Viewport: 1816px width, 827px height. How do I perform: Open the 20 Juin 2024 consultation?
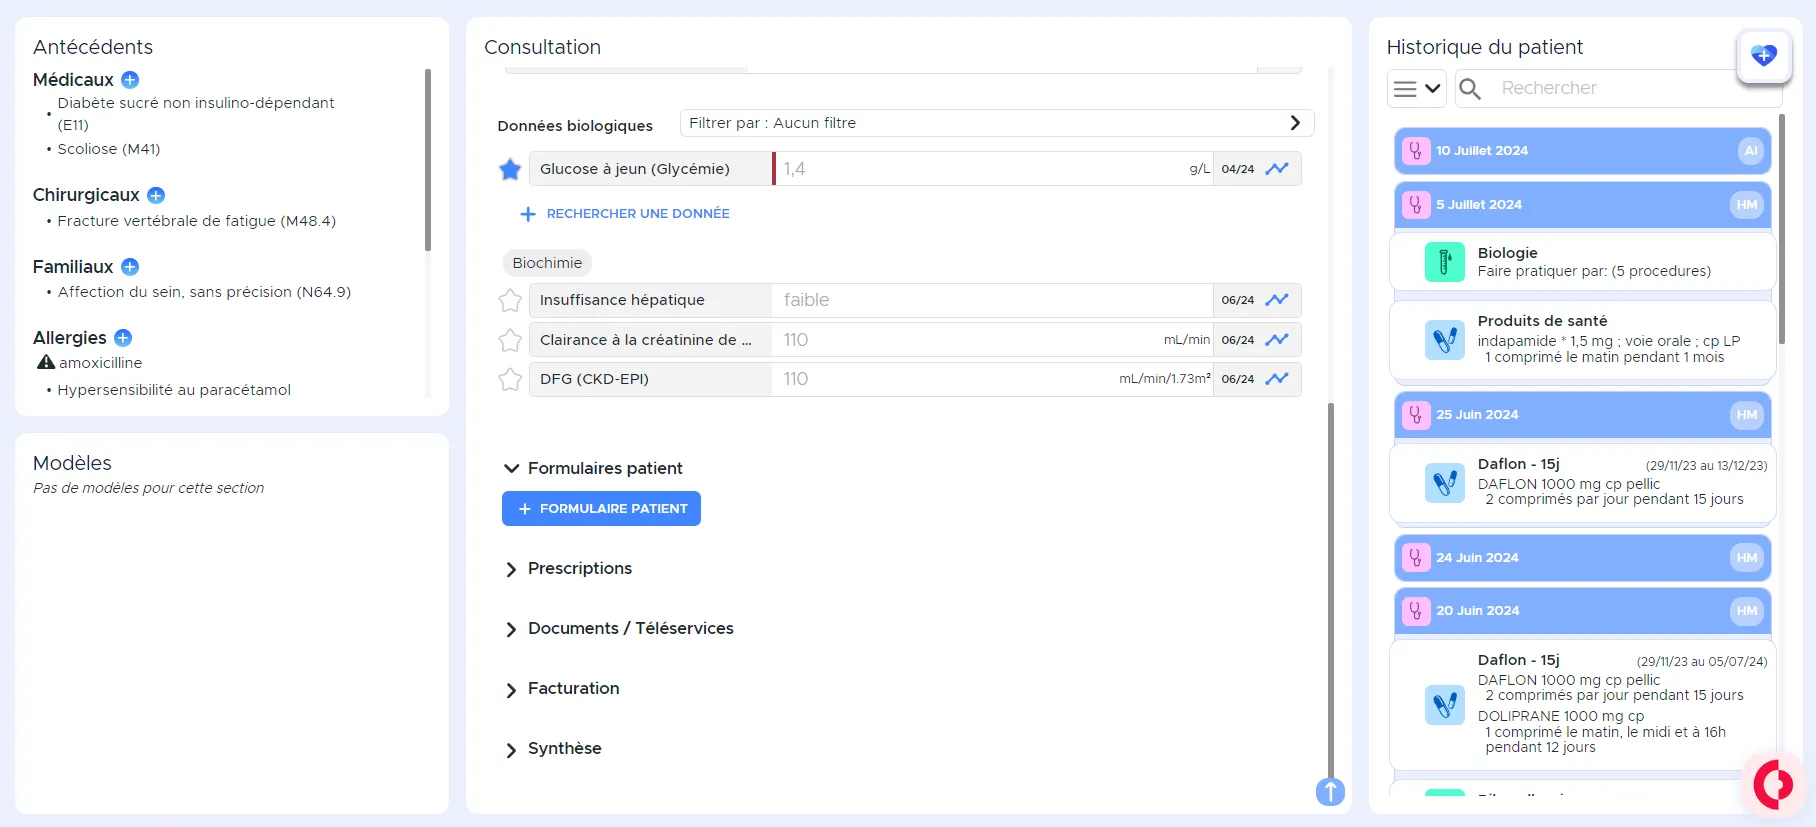click(1583, 611)
